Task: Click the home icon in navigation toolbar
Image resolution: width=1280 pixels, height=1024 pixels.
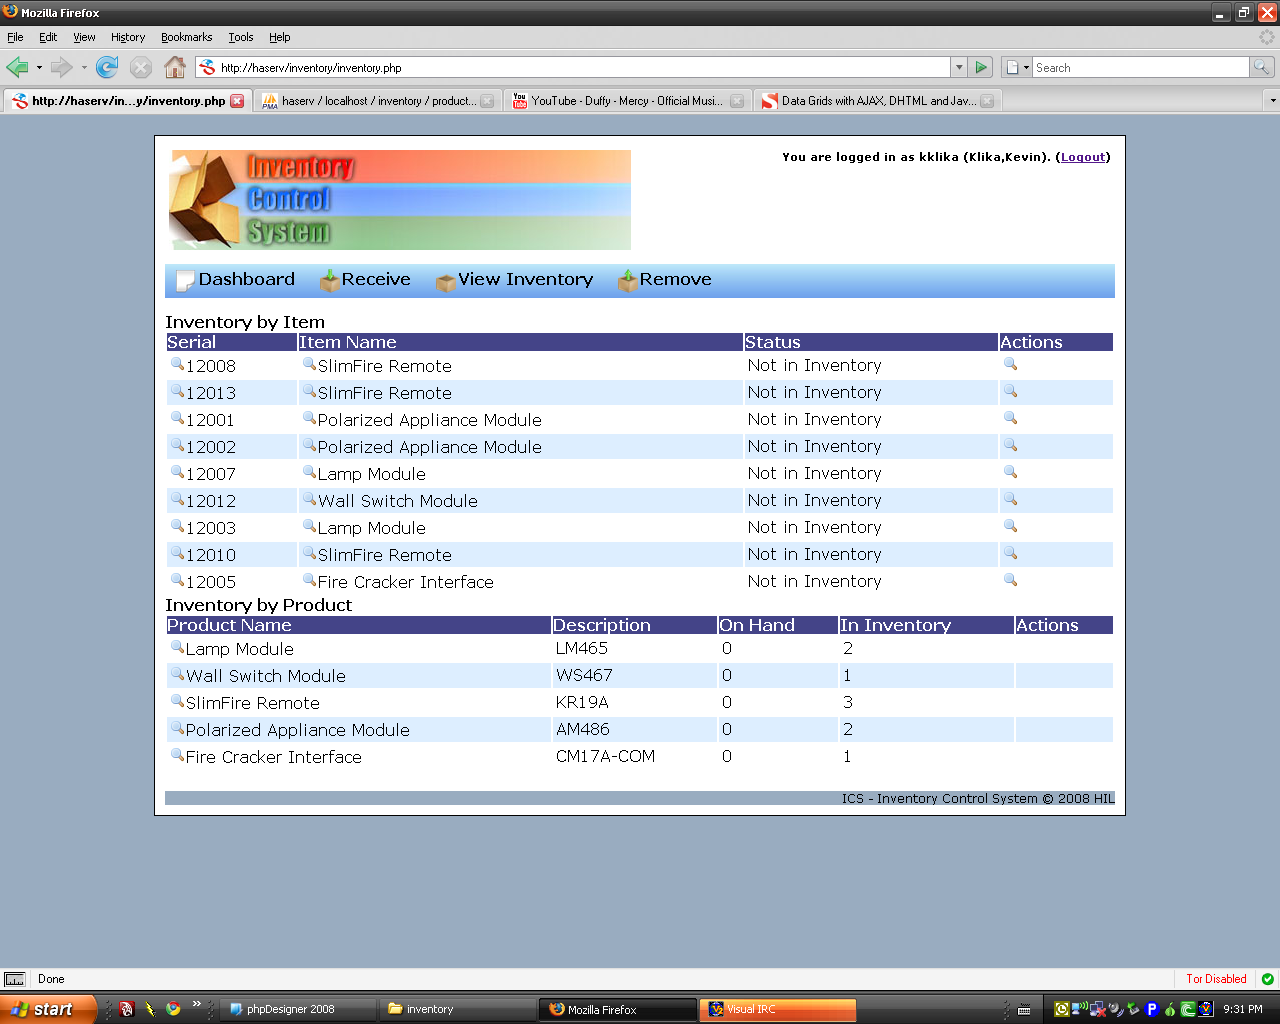Action: pyautogui.click(x=175, y=67)
